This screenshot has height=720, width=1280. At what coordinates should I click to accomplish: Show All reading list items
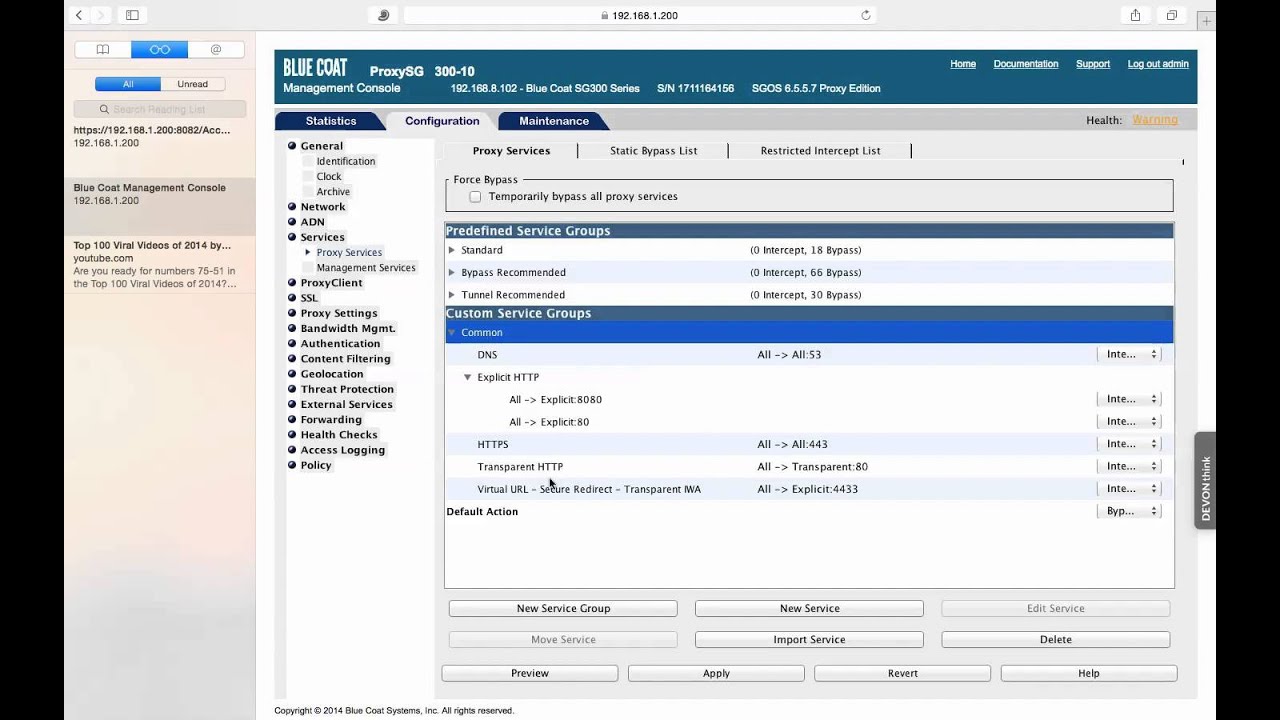pyautogui.click(x=128, y=84)
